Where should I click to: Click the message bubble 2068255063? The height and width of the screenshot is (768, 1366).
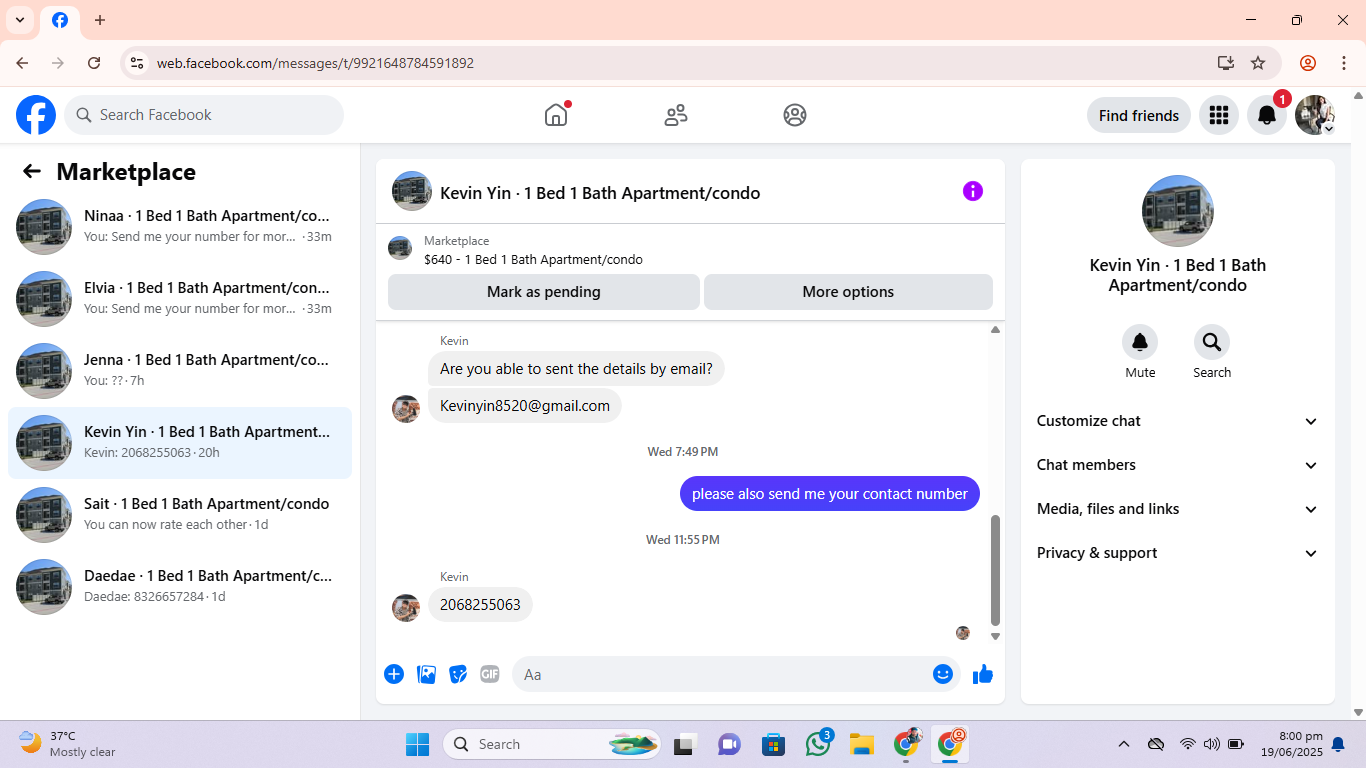click(x=480, y=604)
